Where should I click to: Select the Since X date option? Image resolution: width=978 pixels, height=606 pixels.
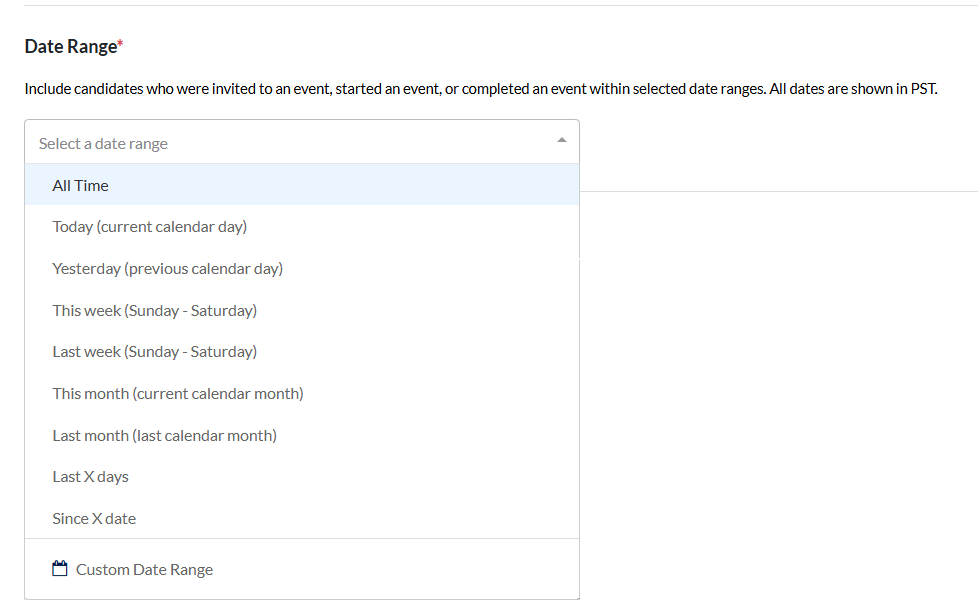coord(94,519)
